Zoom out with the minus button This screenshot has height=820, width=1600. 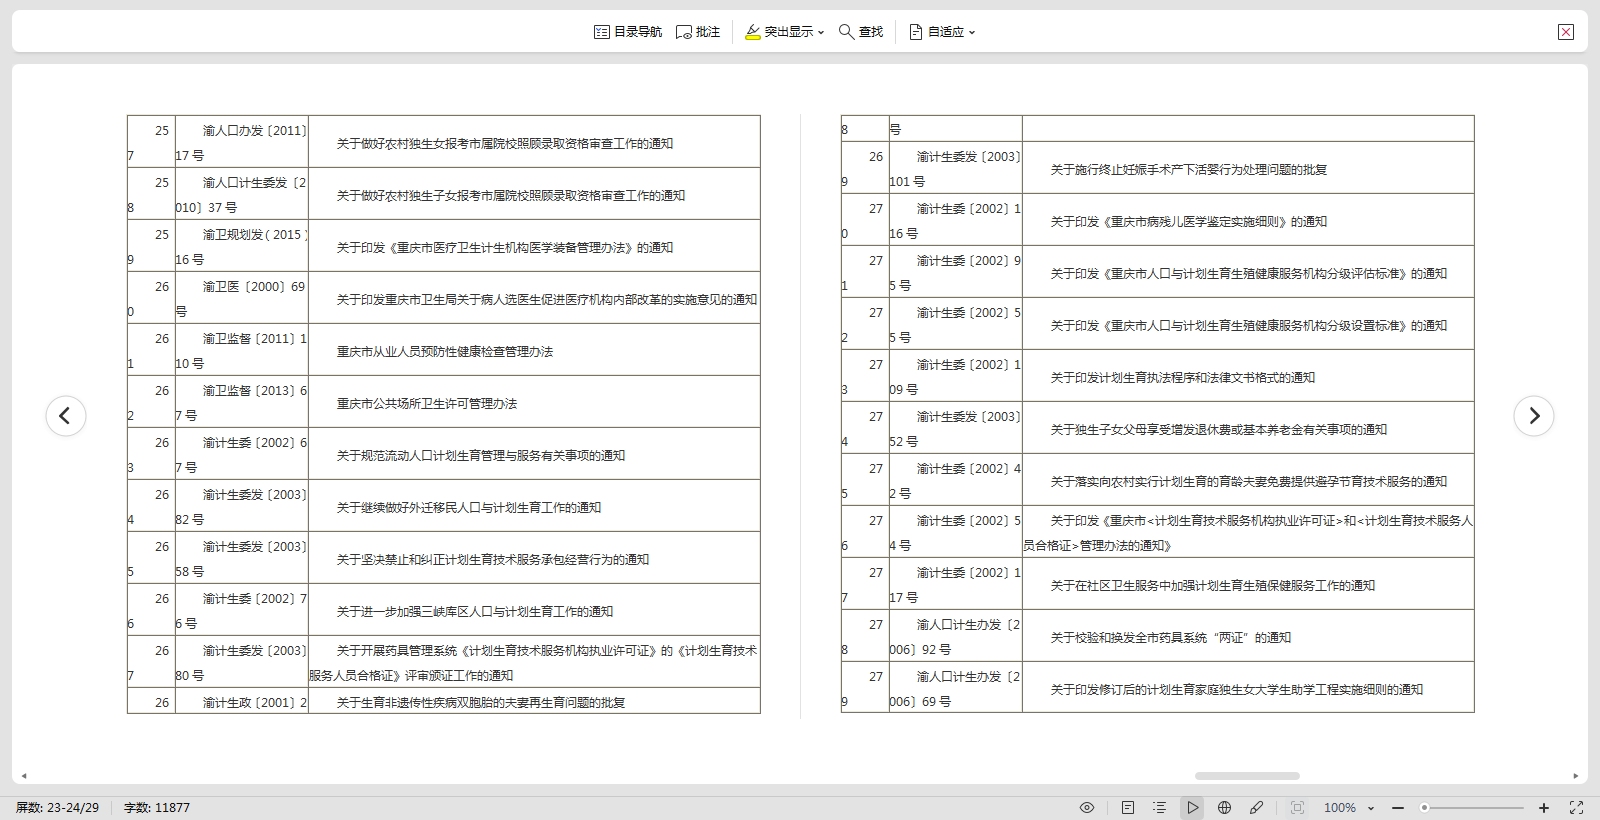(x=1398, y=808)
